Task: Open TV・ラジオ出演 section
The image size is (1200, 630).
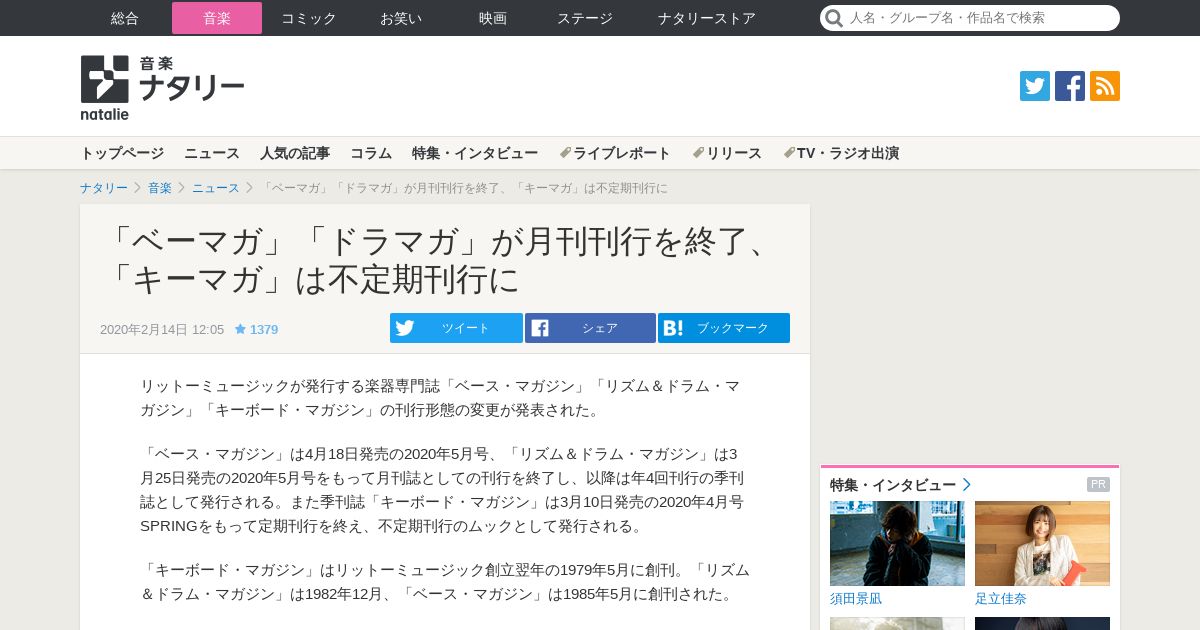Action: click(841, 153)
